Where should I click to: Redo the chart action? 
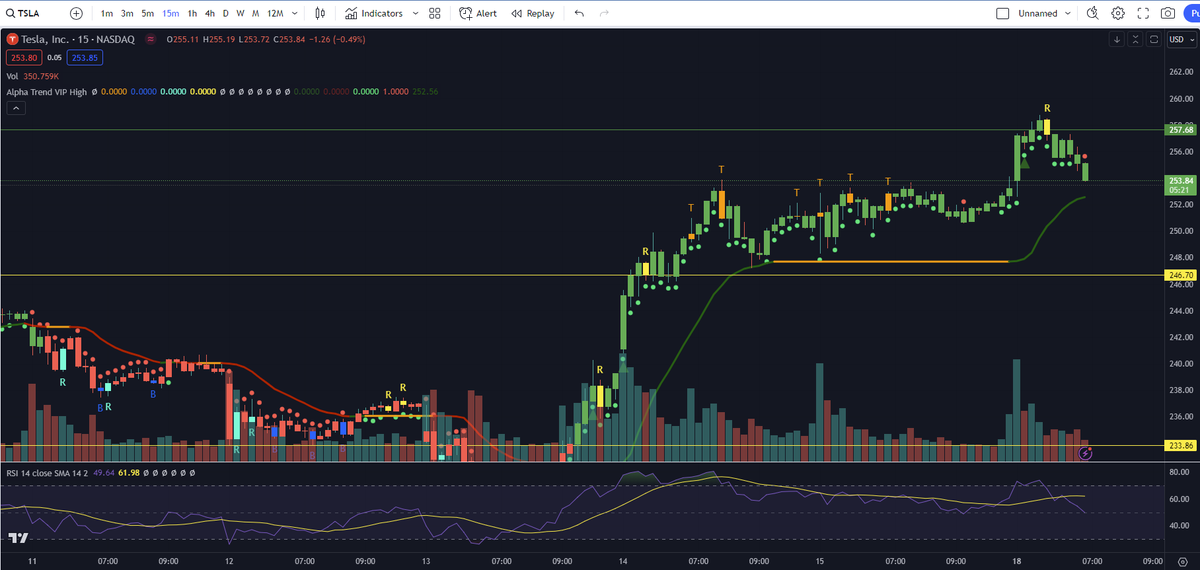click(x=603, y=14)
